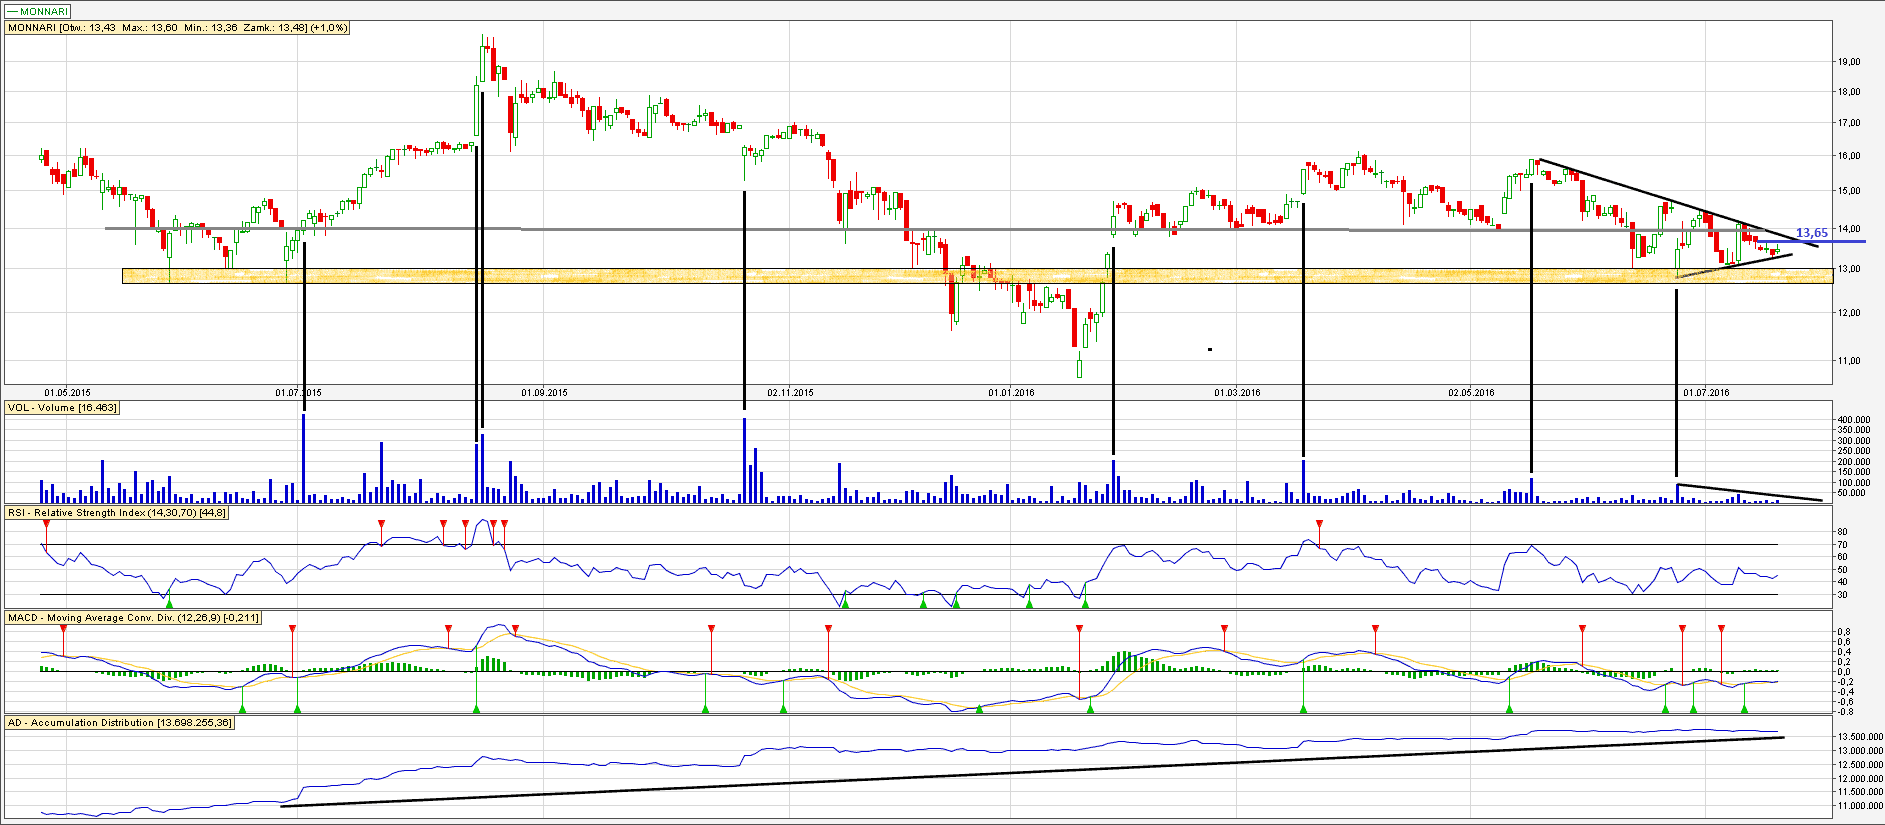This screenshot has height=825, width=1885.
Task: Click the AD Accumulation Distribution panel title
Action: point(119,723)
